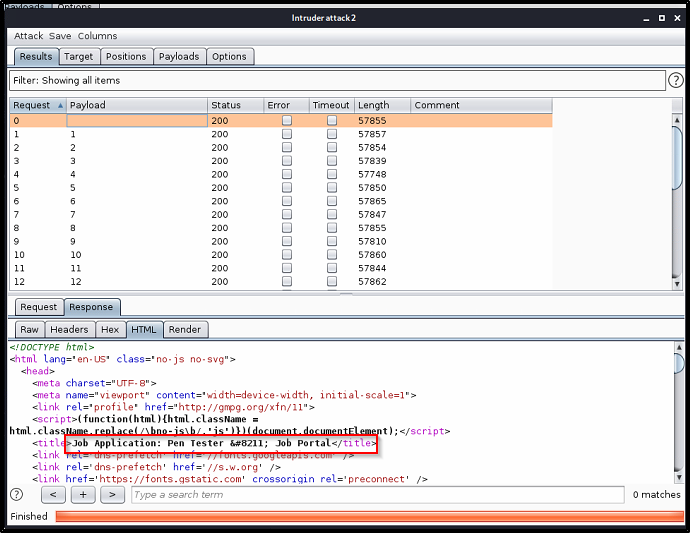
Task: Open the search help question mark icon
Action: pyautogui.click(x=16, y=494)
